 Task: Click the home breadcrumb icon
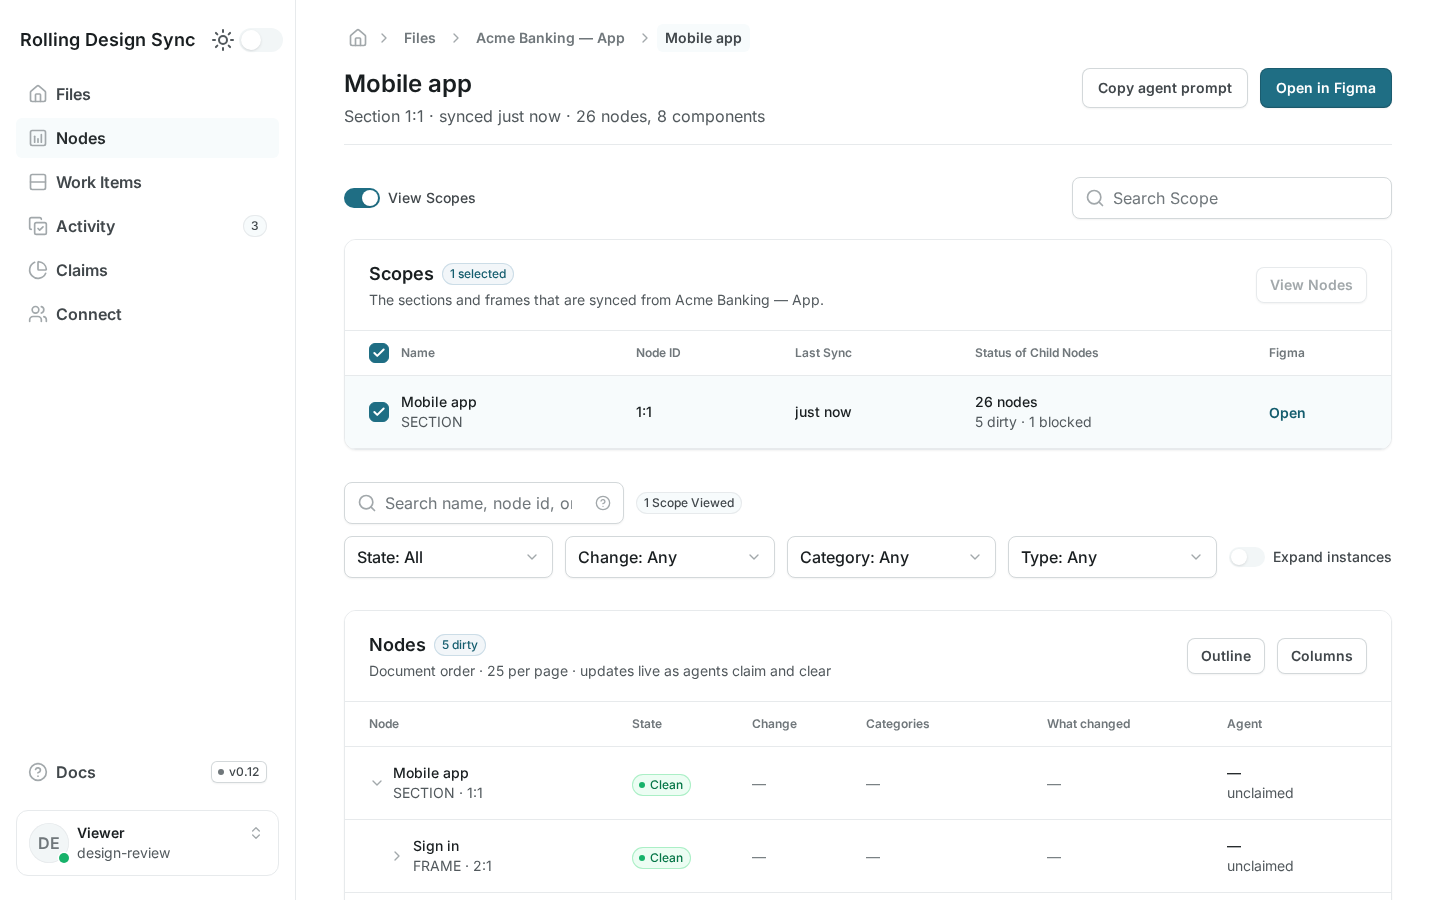point(358,38)
